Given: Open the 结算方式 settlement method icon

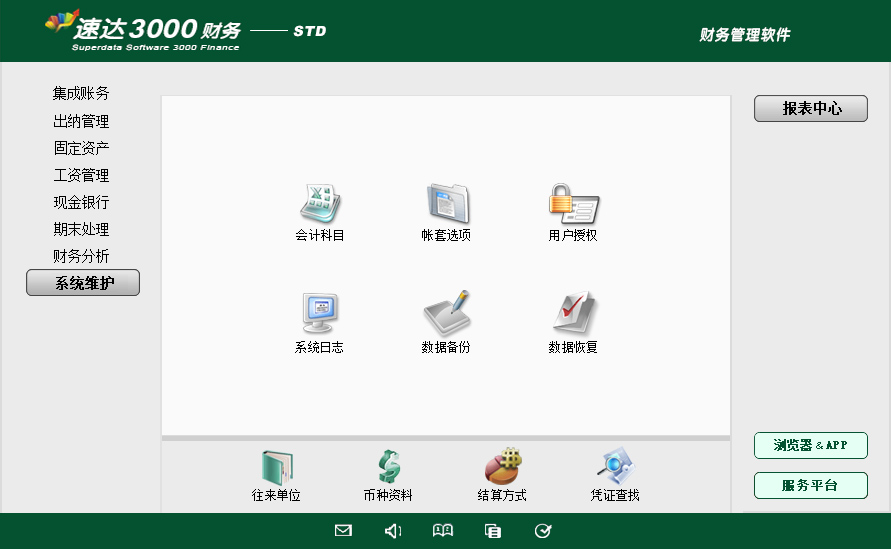Looking at the screenshot, I should 503,466.
